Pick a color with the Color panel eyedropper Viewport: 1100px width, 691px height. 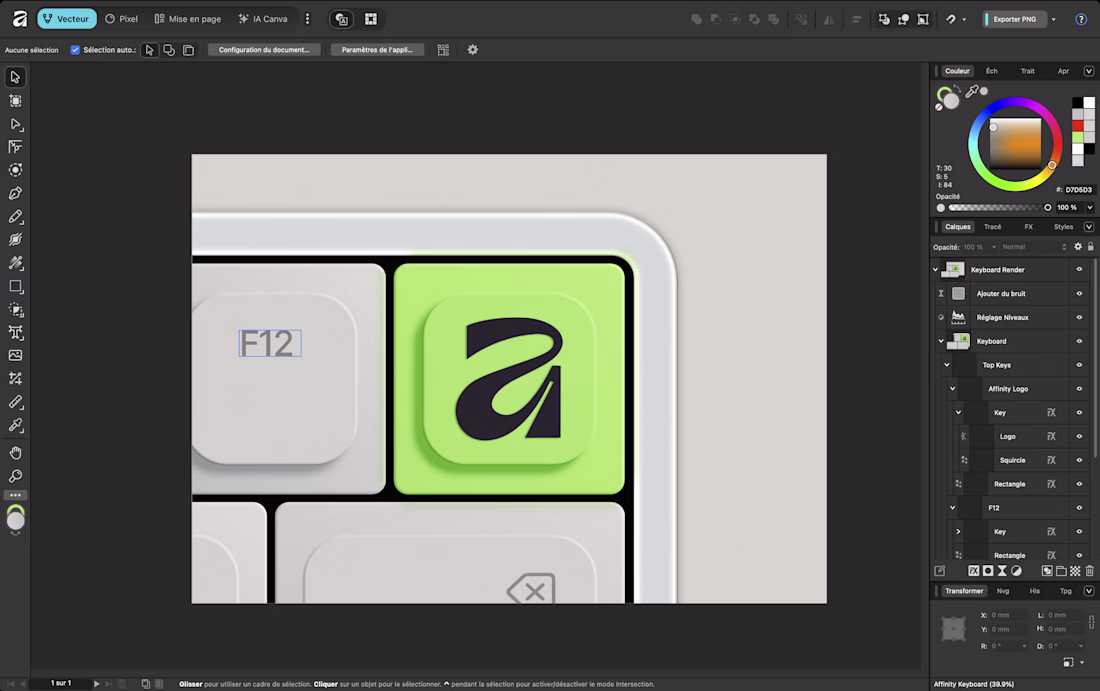coord(972,91)
